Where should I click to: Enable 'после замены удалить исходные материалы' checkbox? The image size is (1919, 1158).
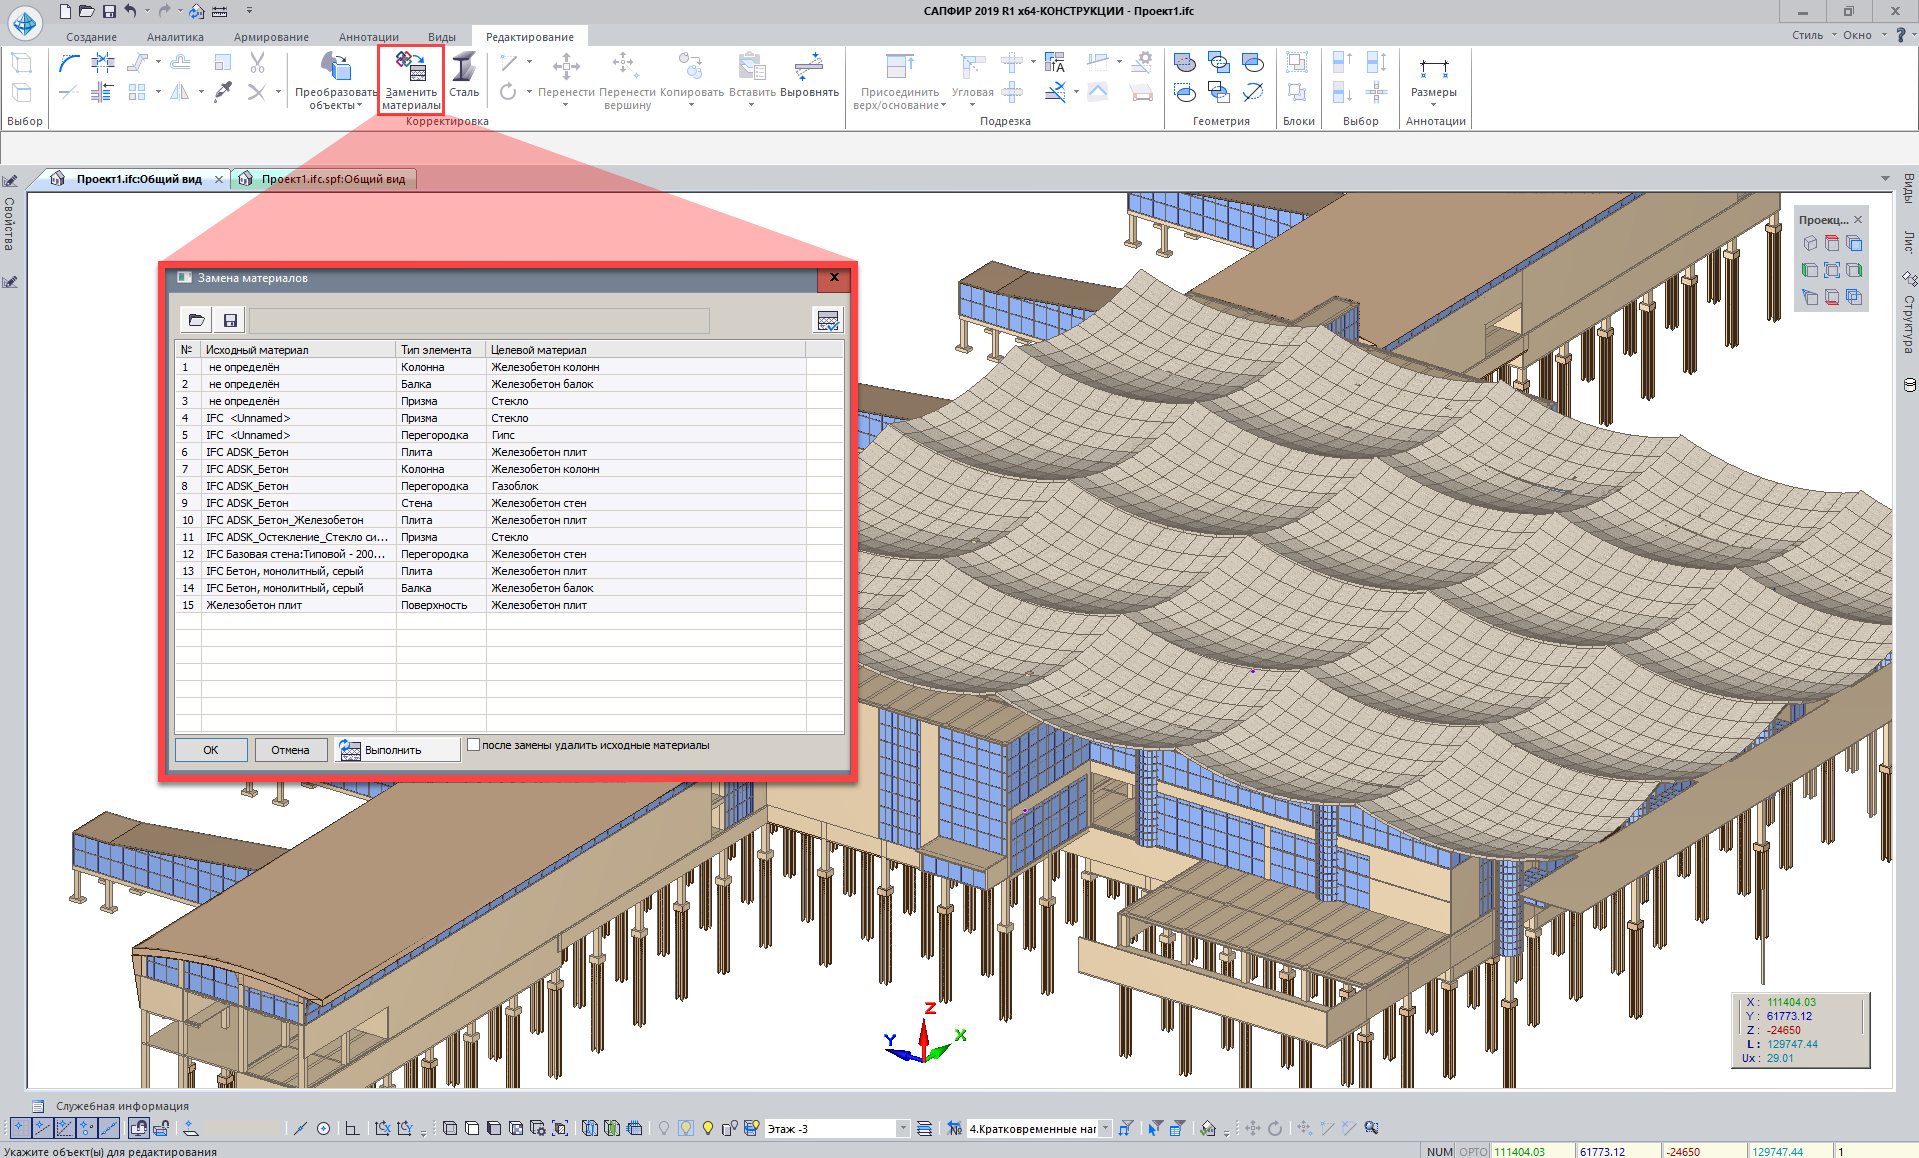point(474,745)
